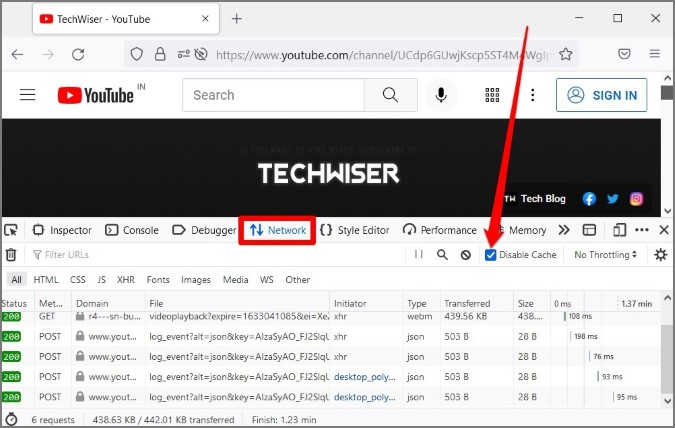Click the YouTube logo
The width and height of the screenshot is (675, 428).
(96, 95)
